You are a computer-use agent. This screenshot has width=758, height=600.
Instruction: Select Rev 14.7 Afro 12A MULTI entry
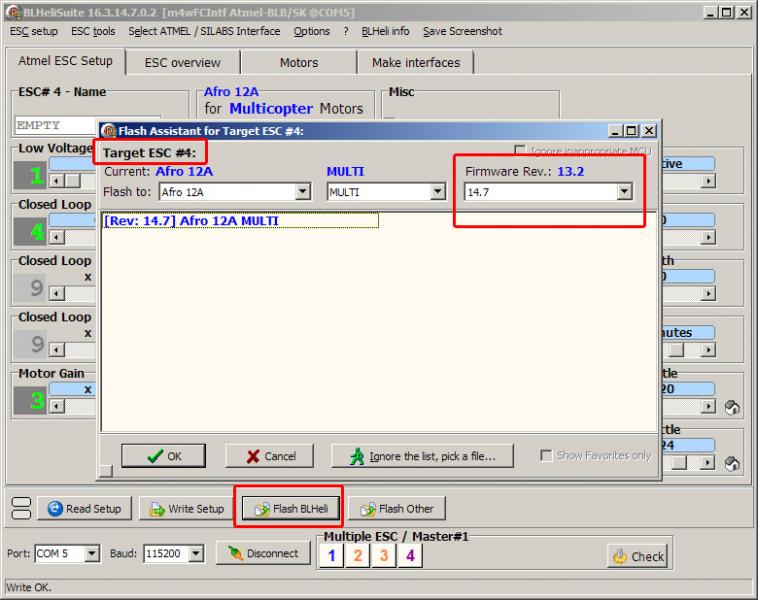click(240, 221)
